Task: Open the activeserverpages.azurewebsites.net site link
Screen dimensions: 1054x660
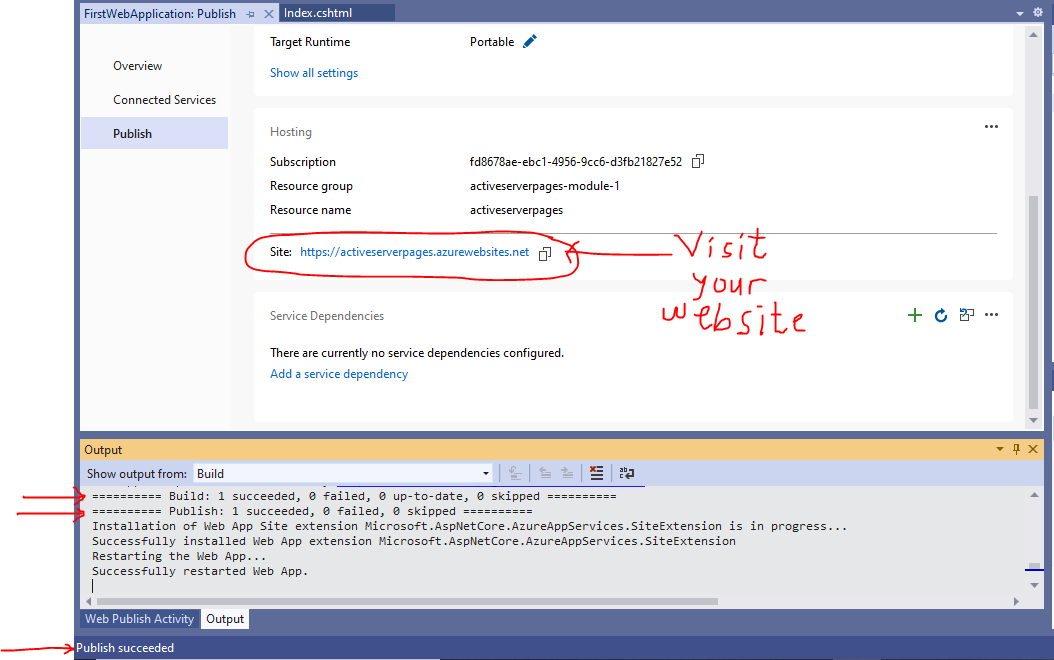Action: click(414, 252)
